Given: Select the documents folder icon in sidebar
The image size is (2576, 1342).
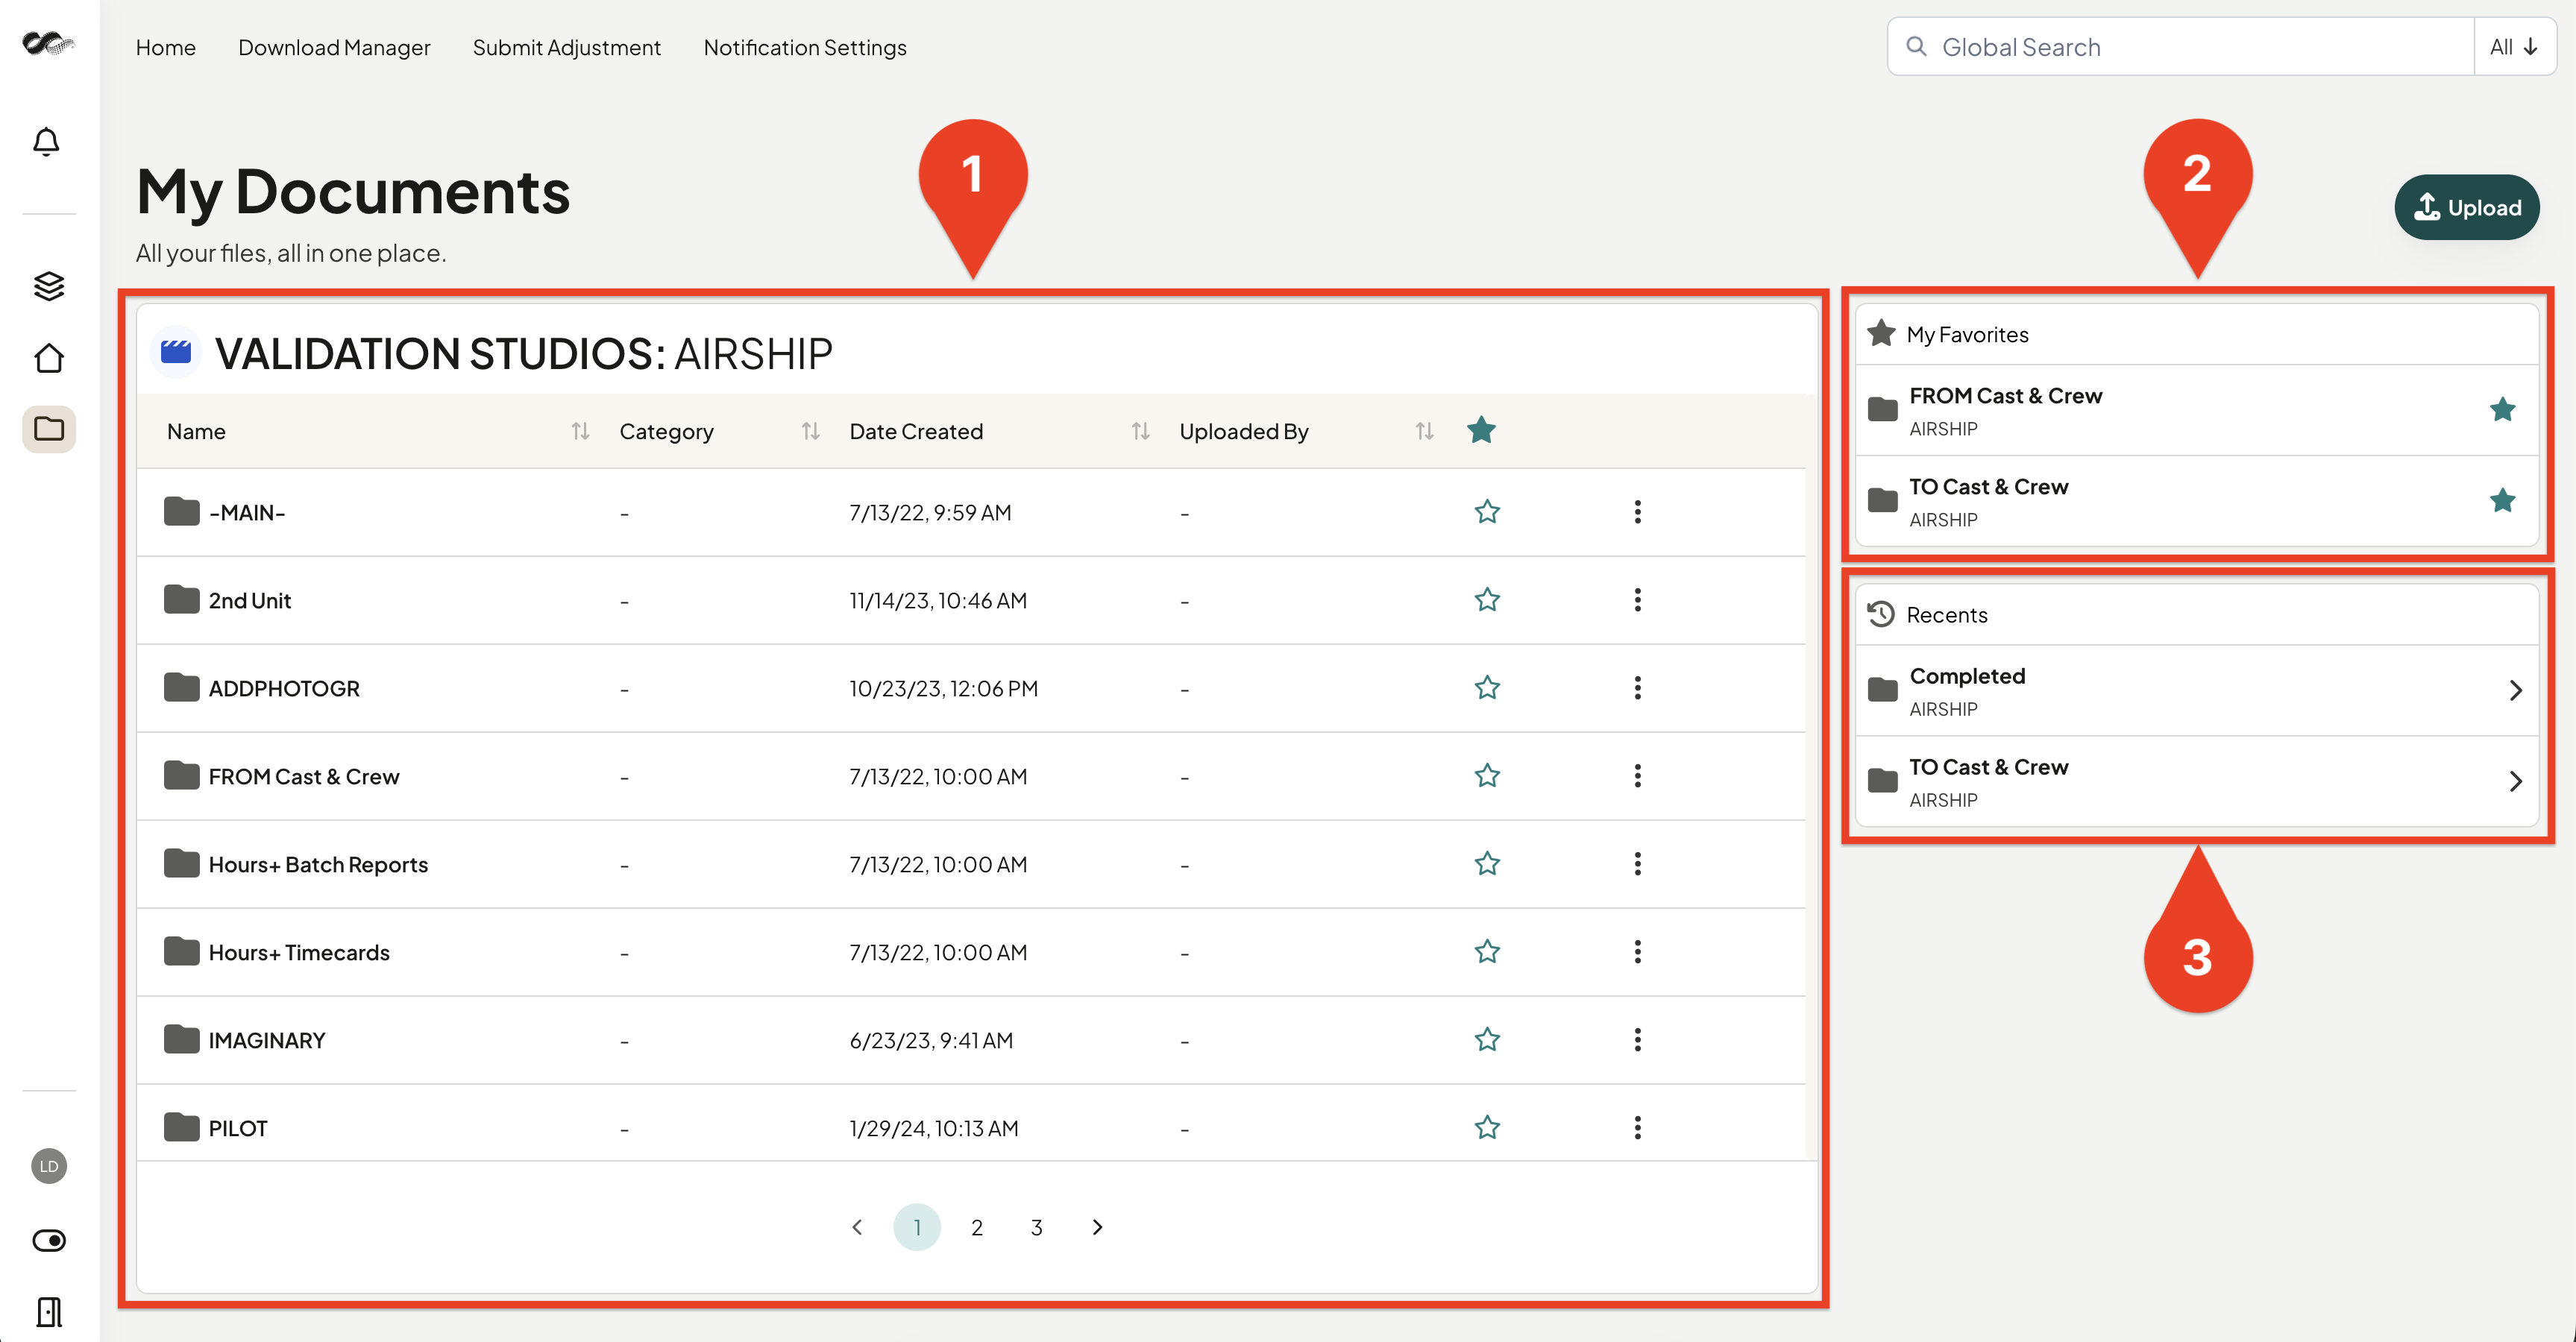Looking at the screenshot, I should pyautogui.click(x=49, y=429).
